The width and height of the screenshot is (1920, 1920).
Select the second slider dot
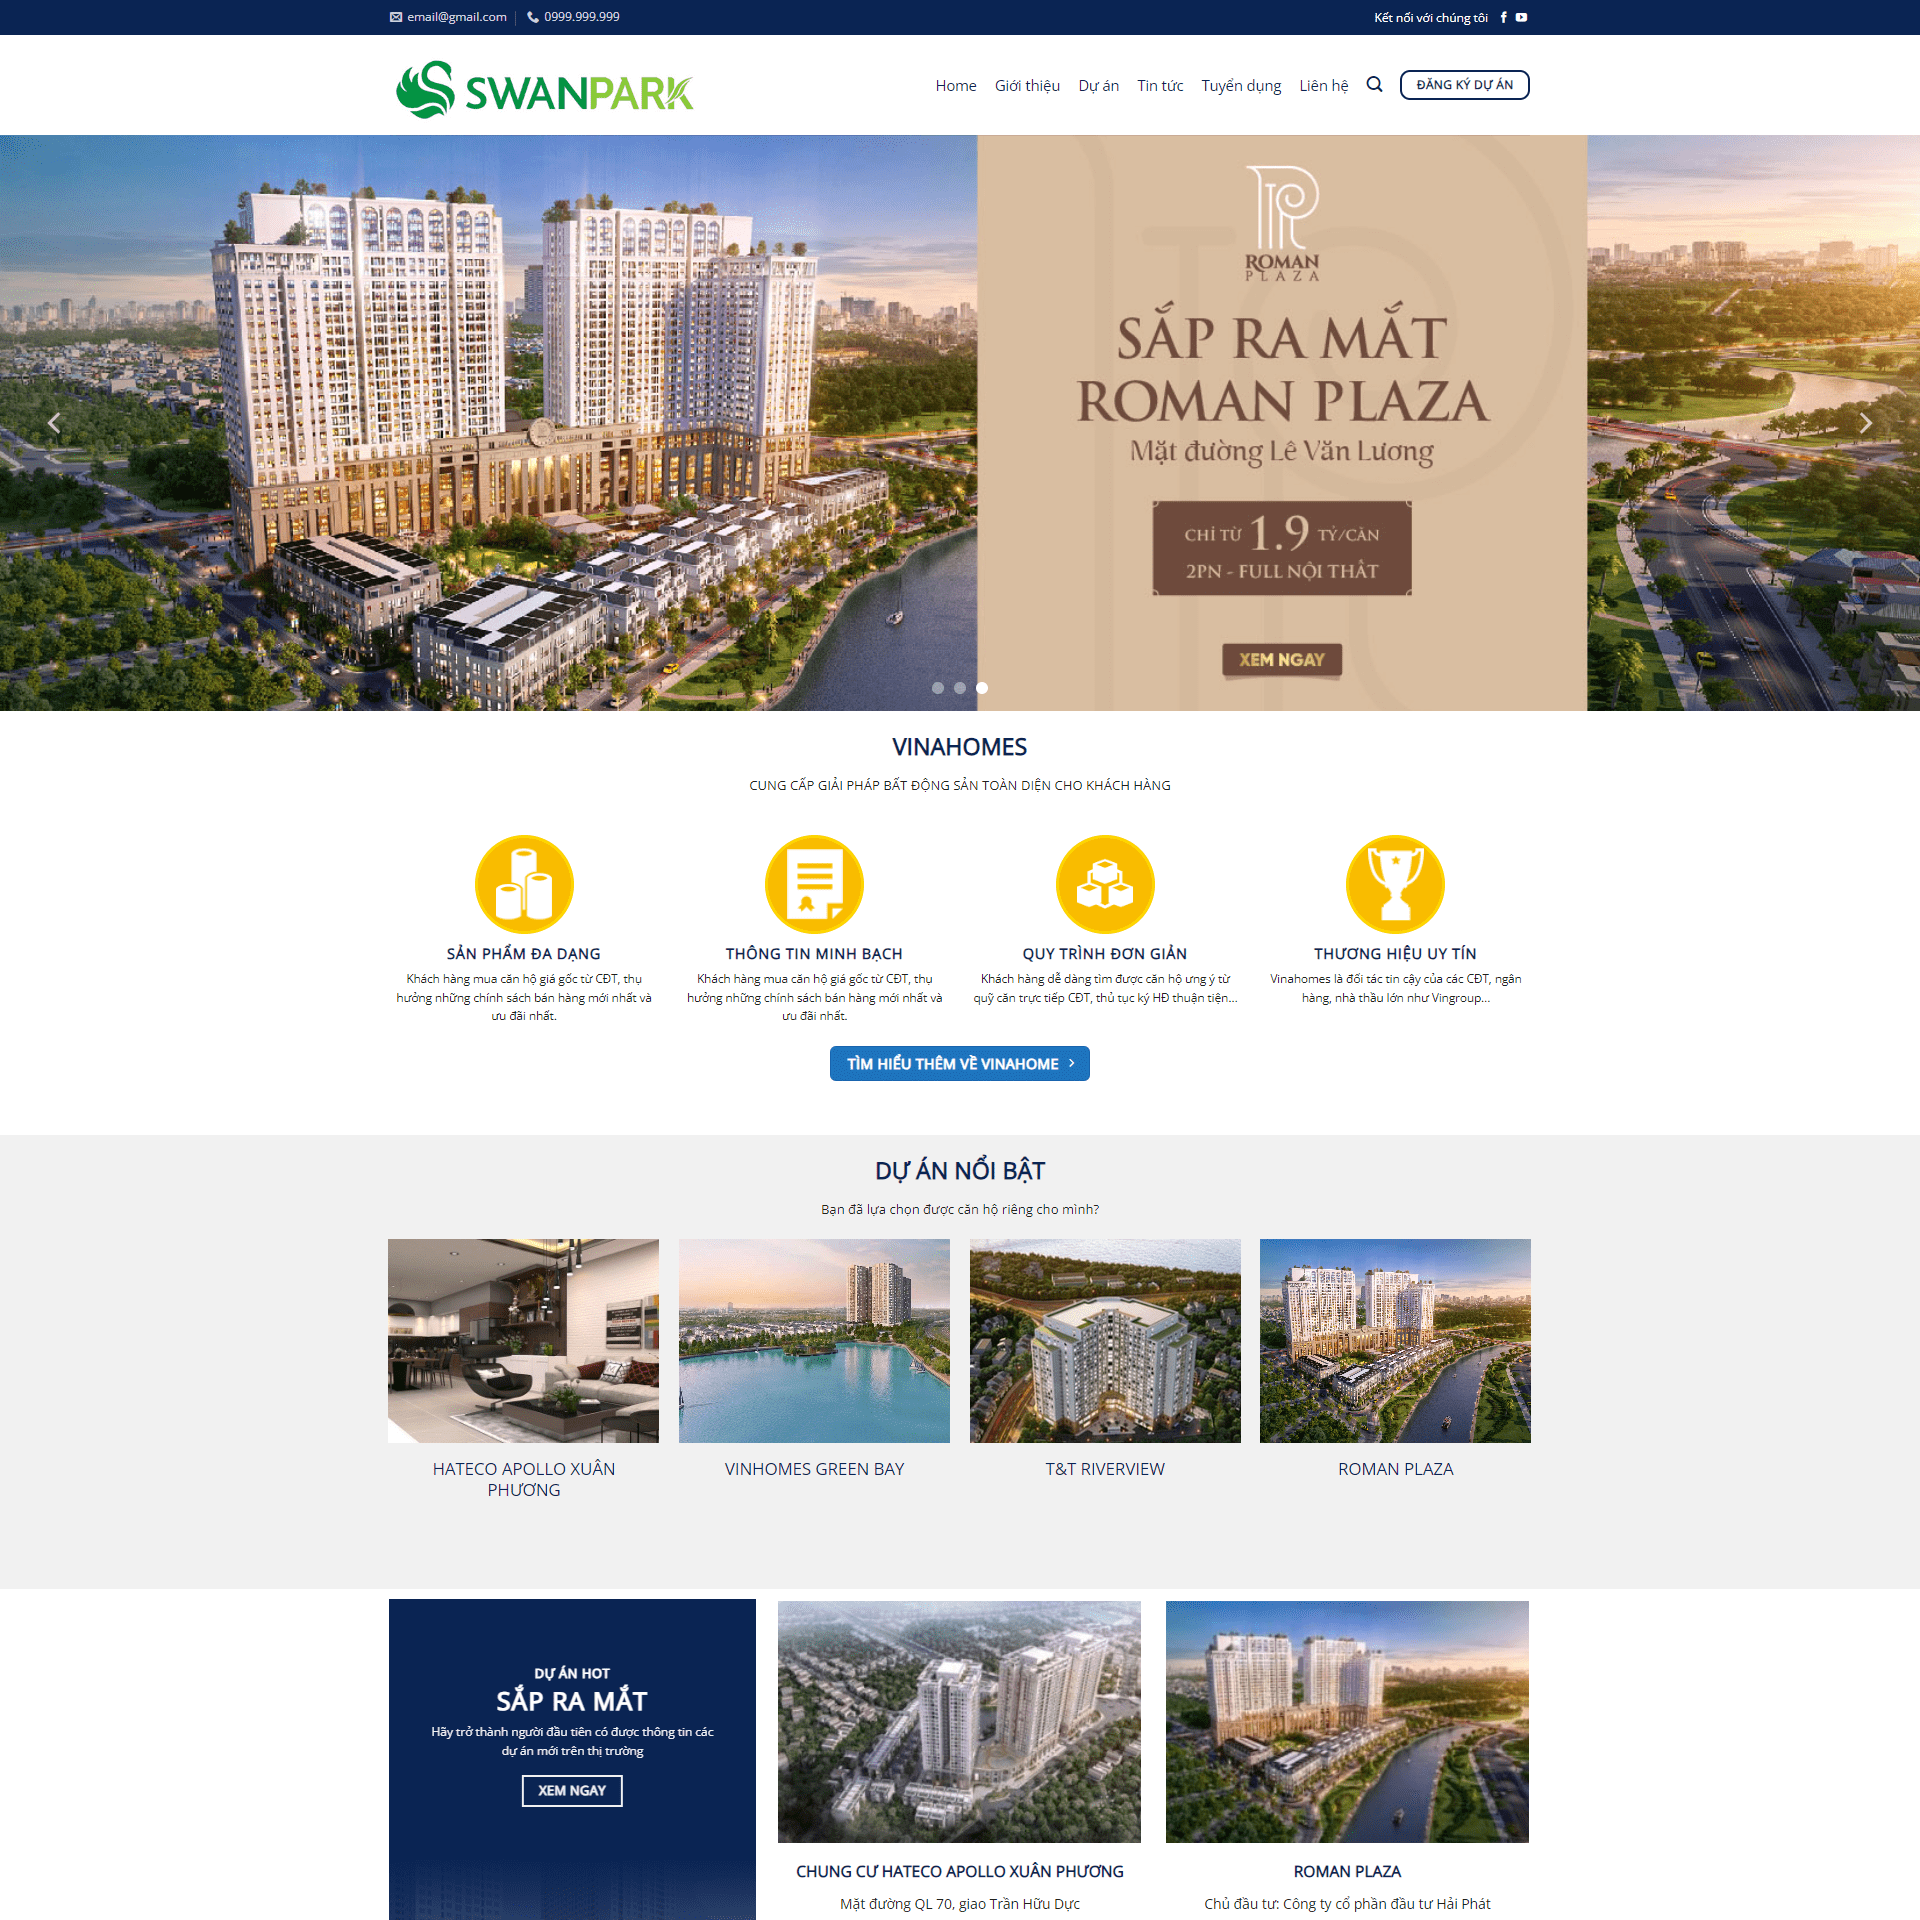tap(960, 688)
